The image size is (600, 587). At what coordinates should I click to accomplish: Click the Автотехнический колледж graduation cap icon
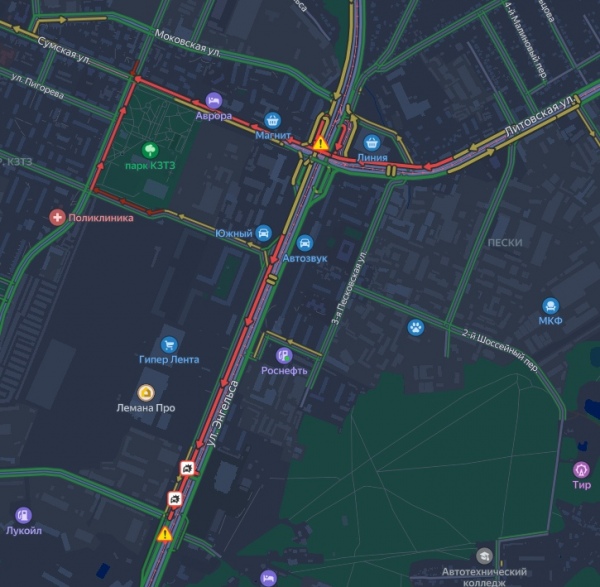click(484, 556)
